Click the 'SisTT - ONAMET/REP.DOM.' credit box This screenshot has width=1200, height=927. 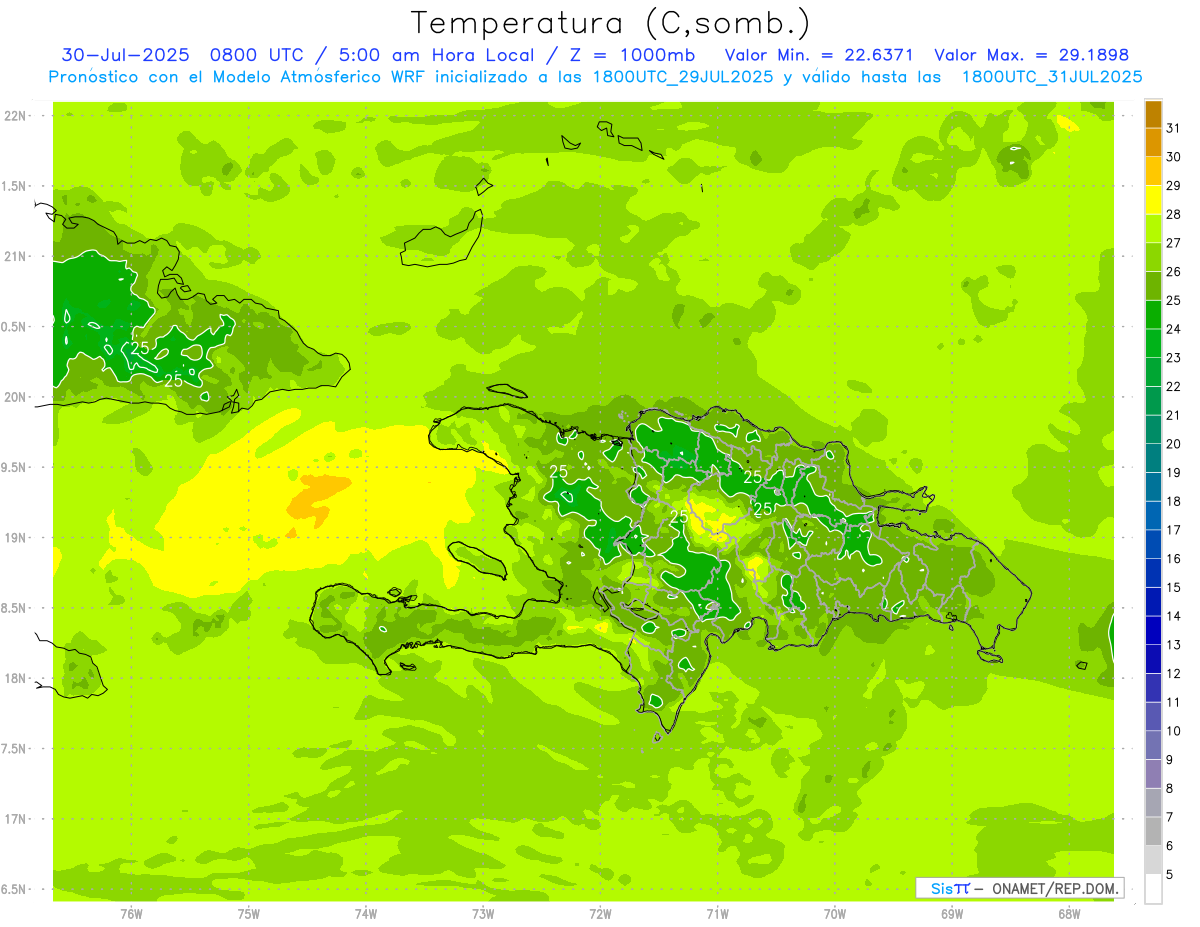[1020, 888]
